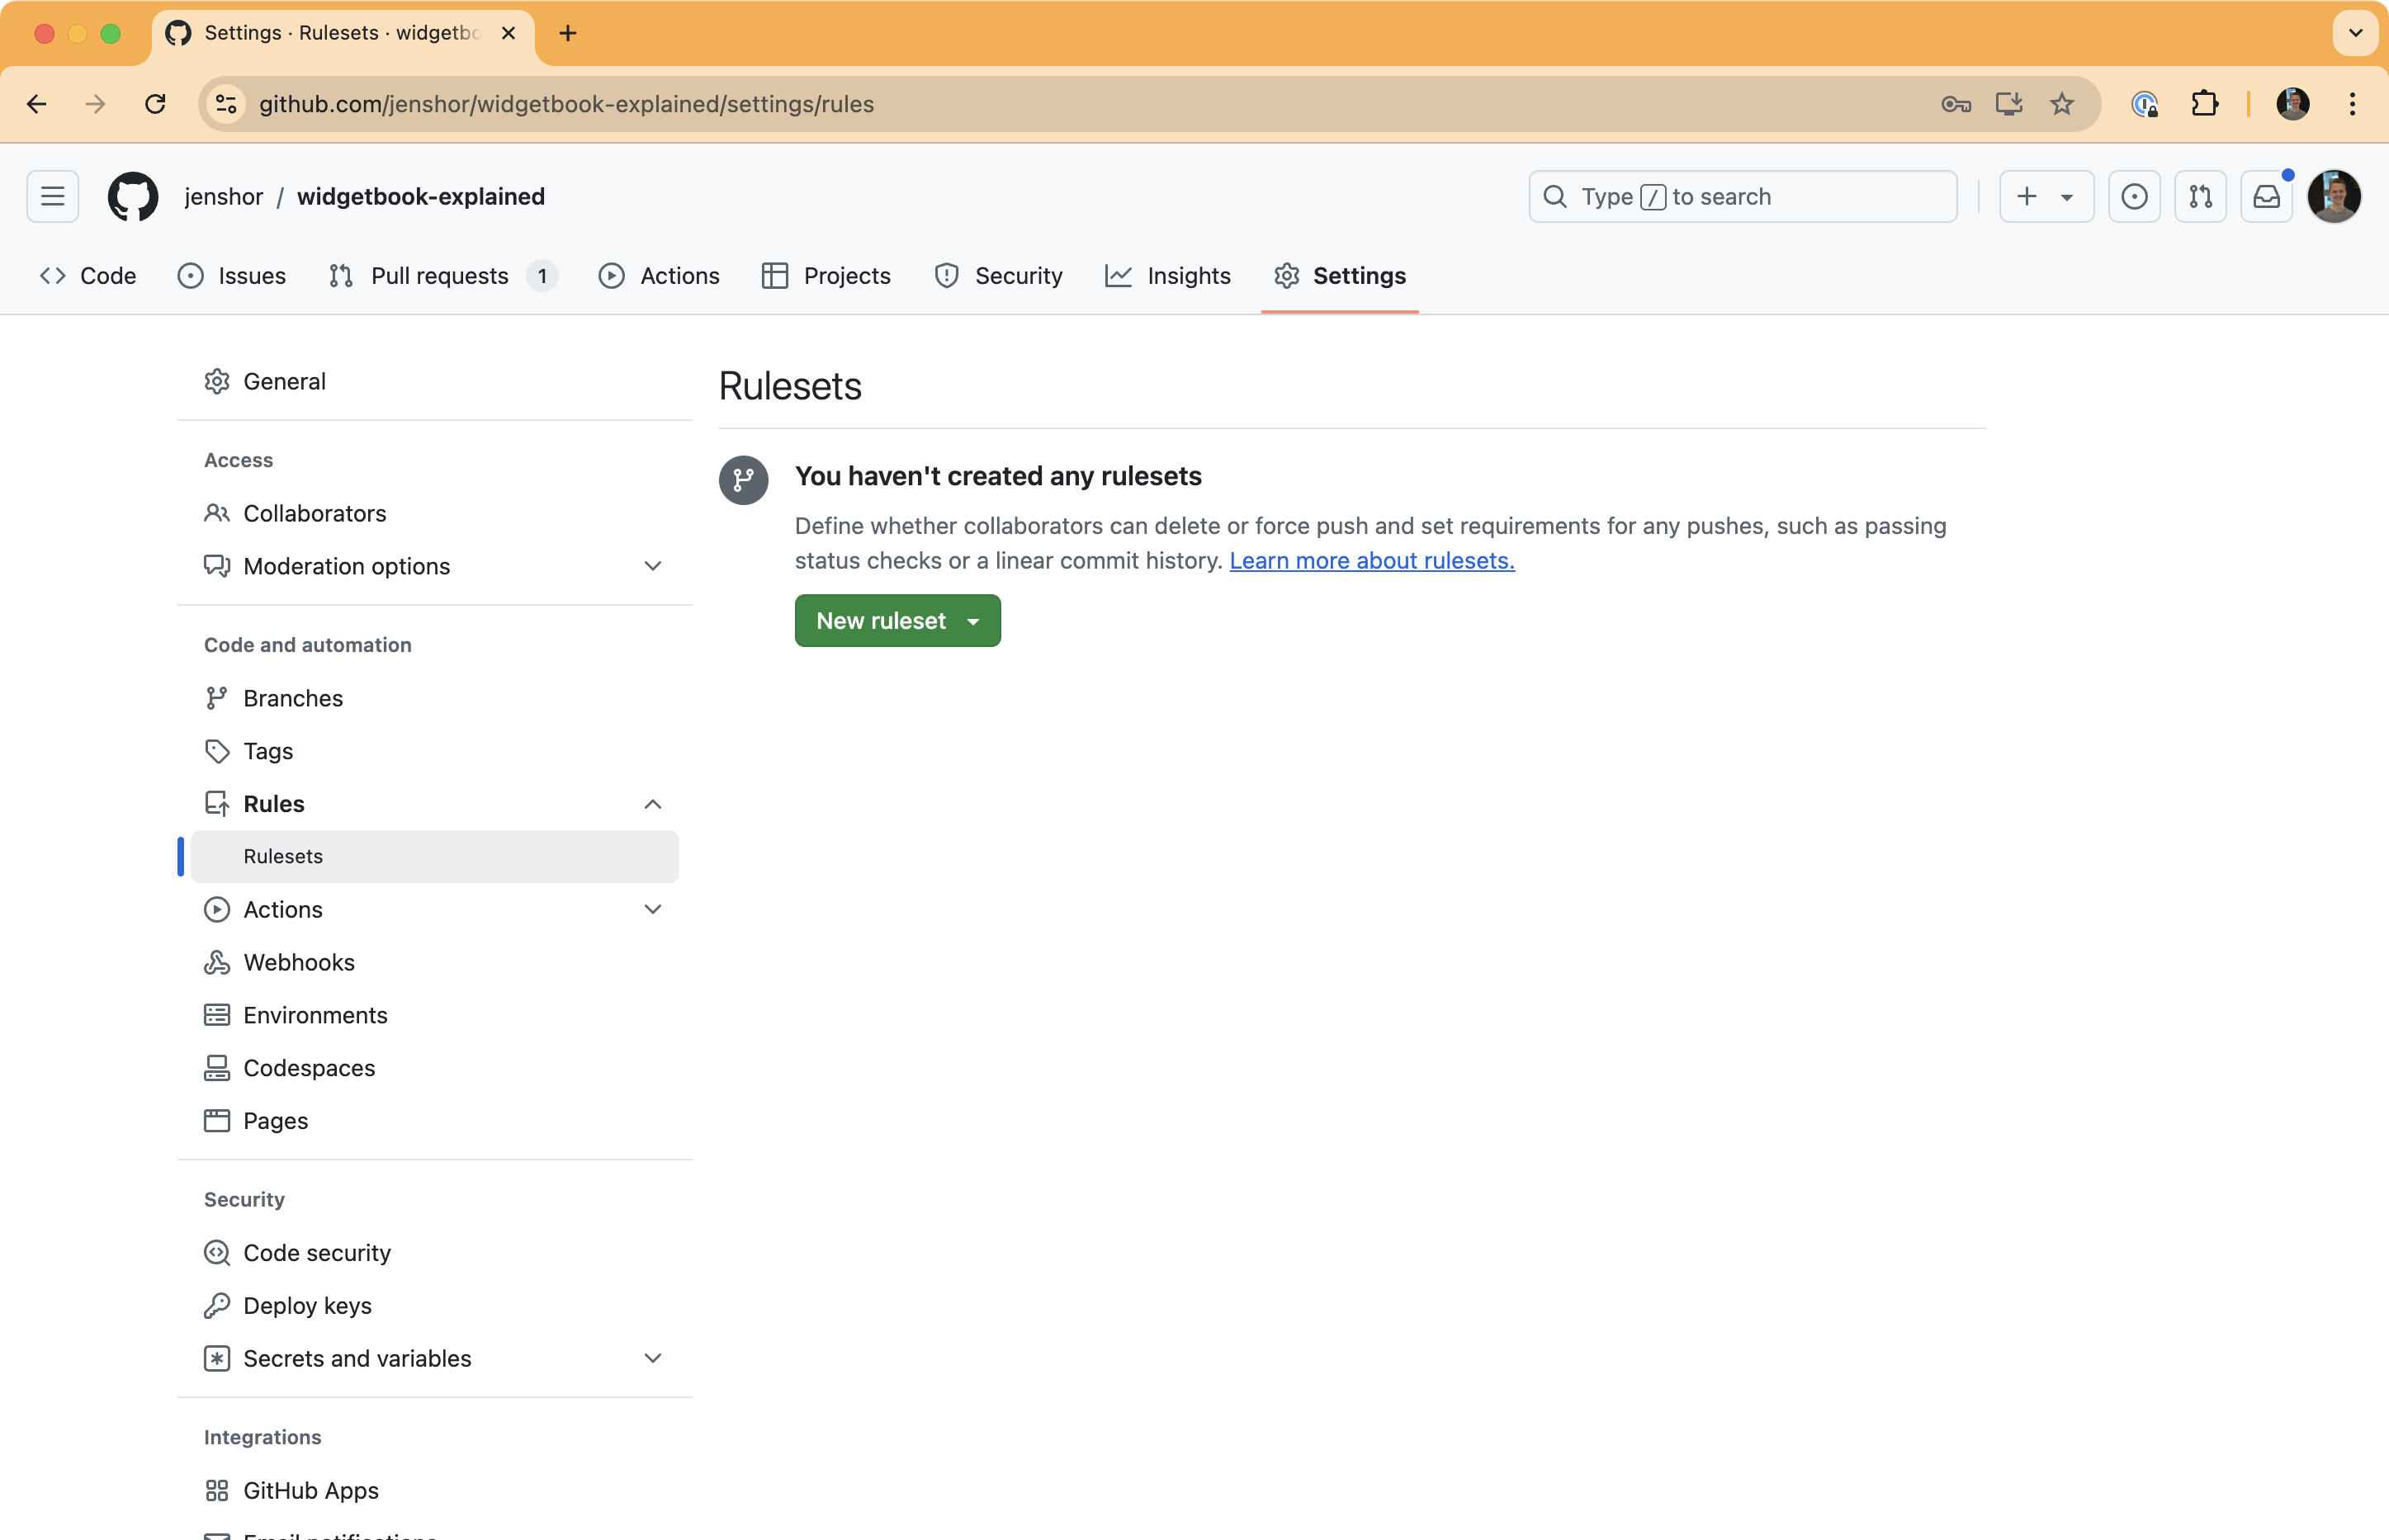The height and width of the screenshot is (1540, 2389).
Task: Reload the page
Action: pos(155,104)
